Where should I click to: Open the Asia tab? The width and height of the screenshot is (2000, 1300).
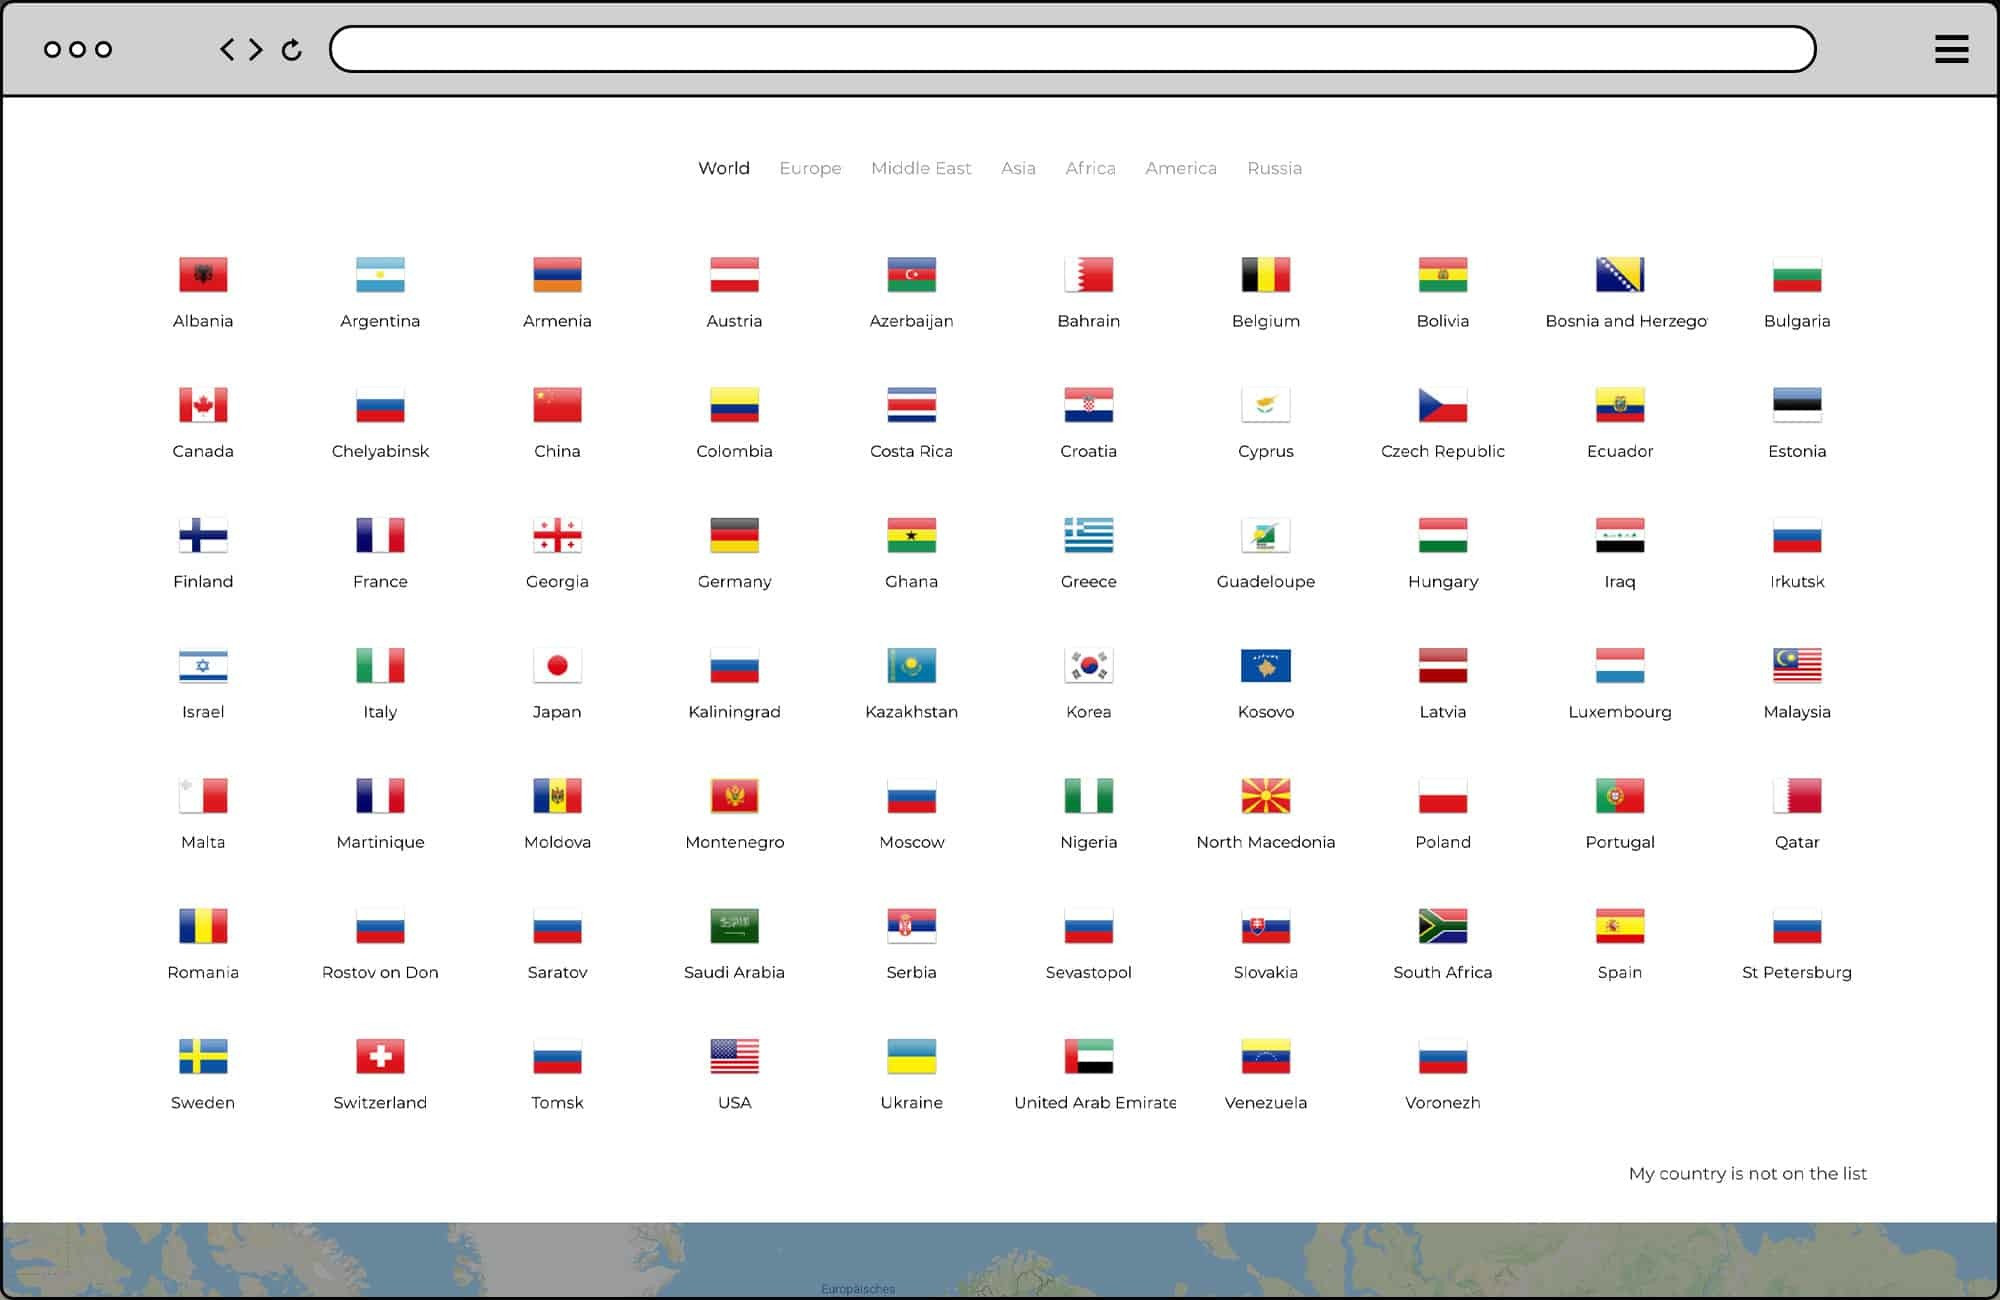pos(1018,168)
